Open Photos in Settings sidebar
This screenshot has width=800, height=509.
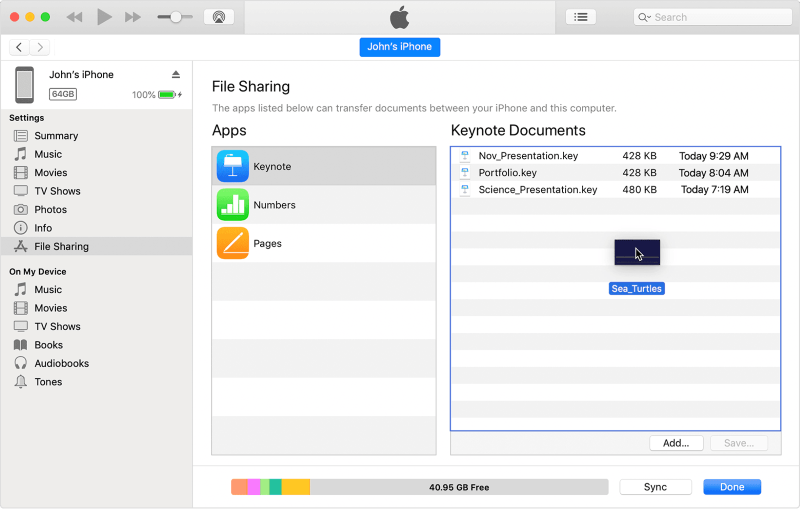pos(50,209)
